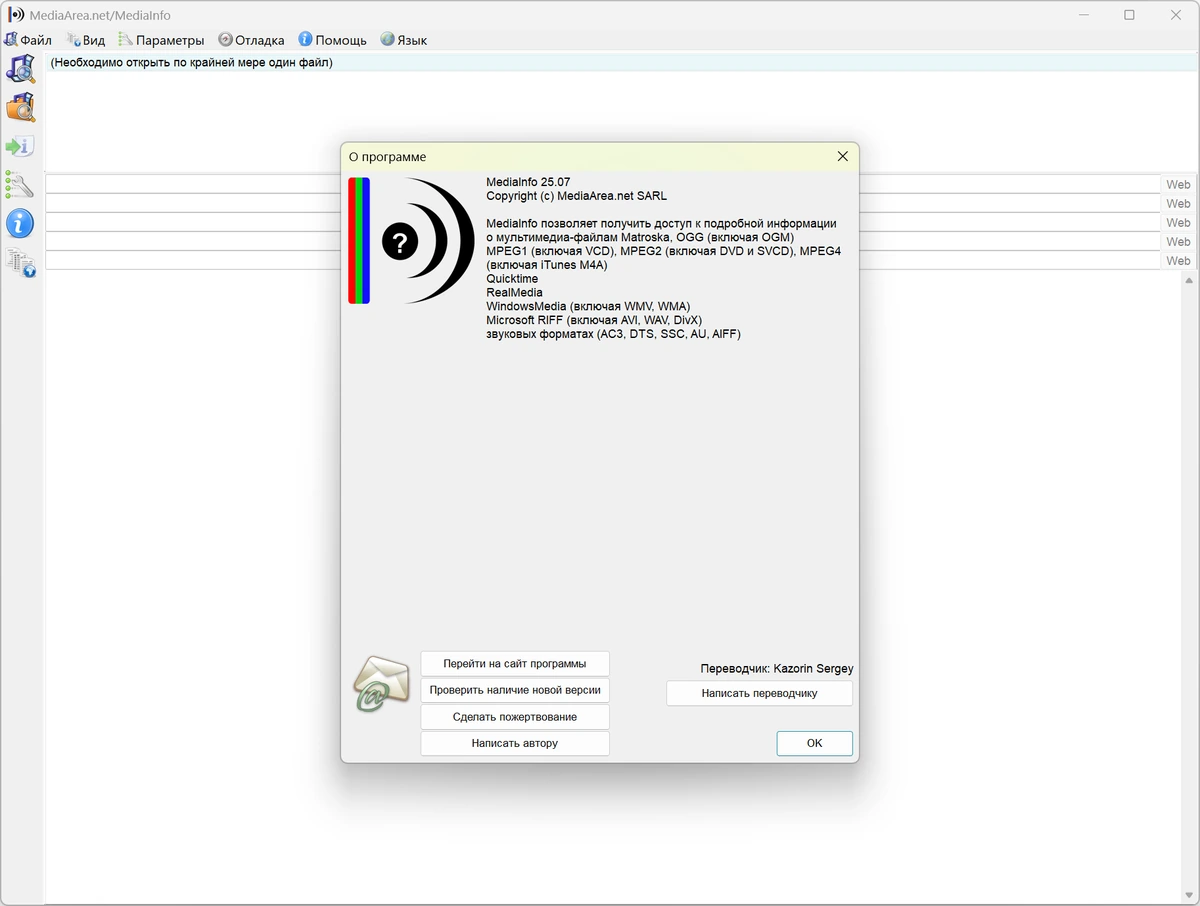
Task: Click the envelope mail icon in dialog
Action: point(380,684)
